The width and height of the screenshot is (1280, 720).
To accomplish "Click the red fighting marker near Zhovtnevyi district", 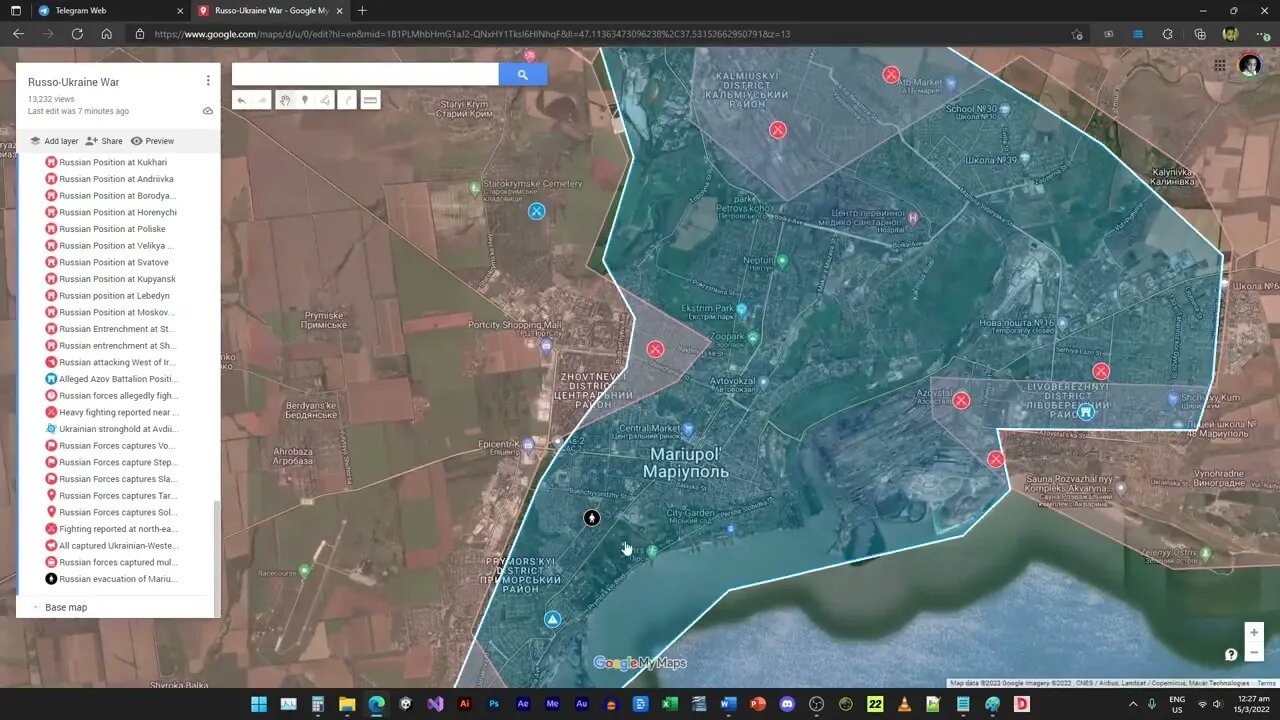I will click(655, 349).
